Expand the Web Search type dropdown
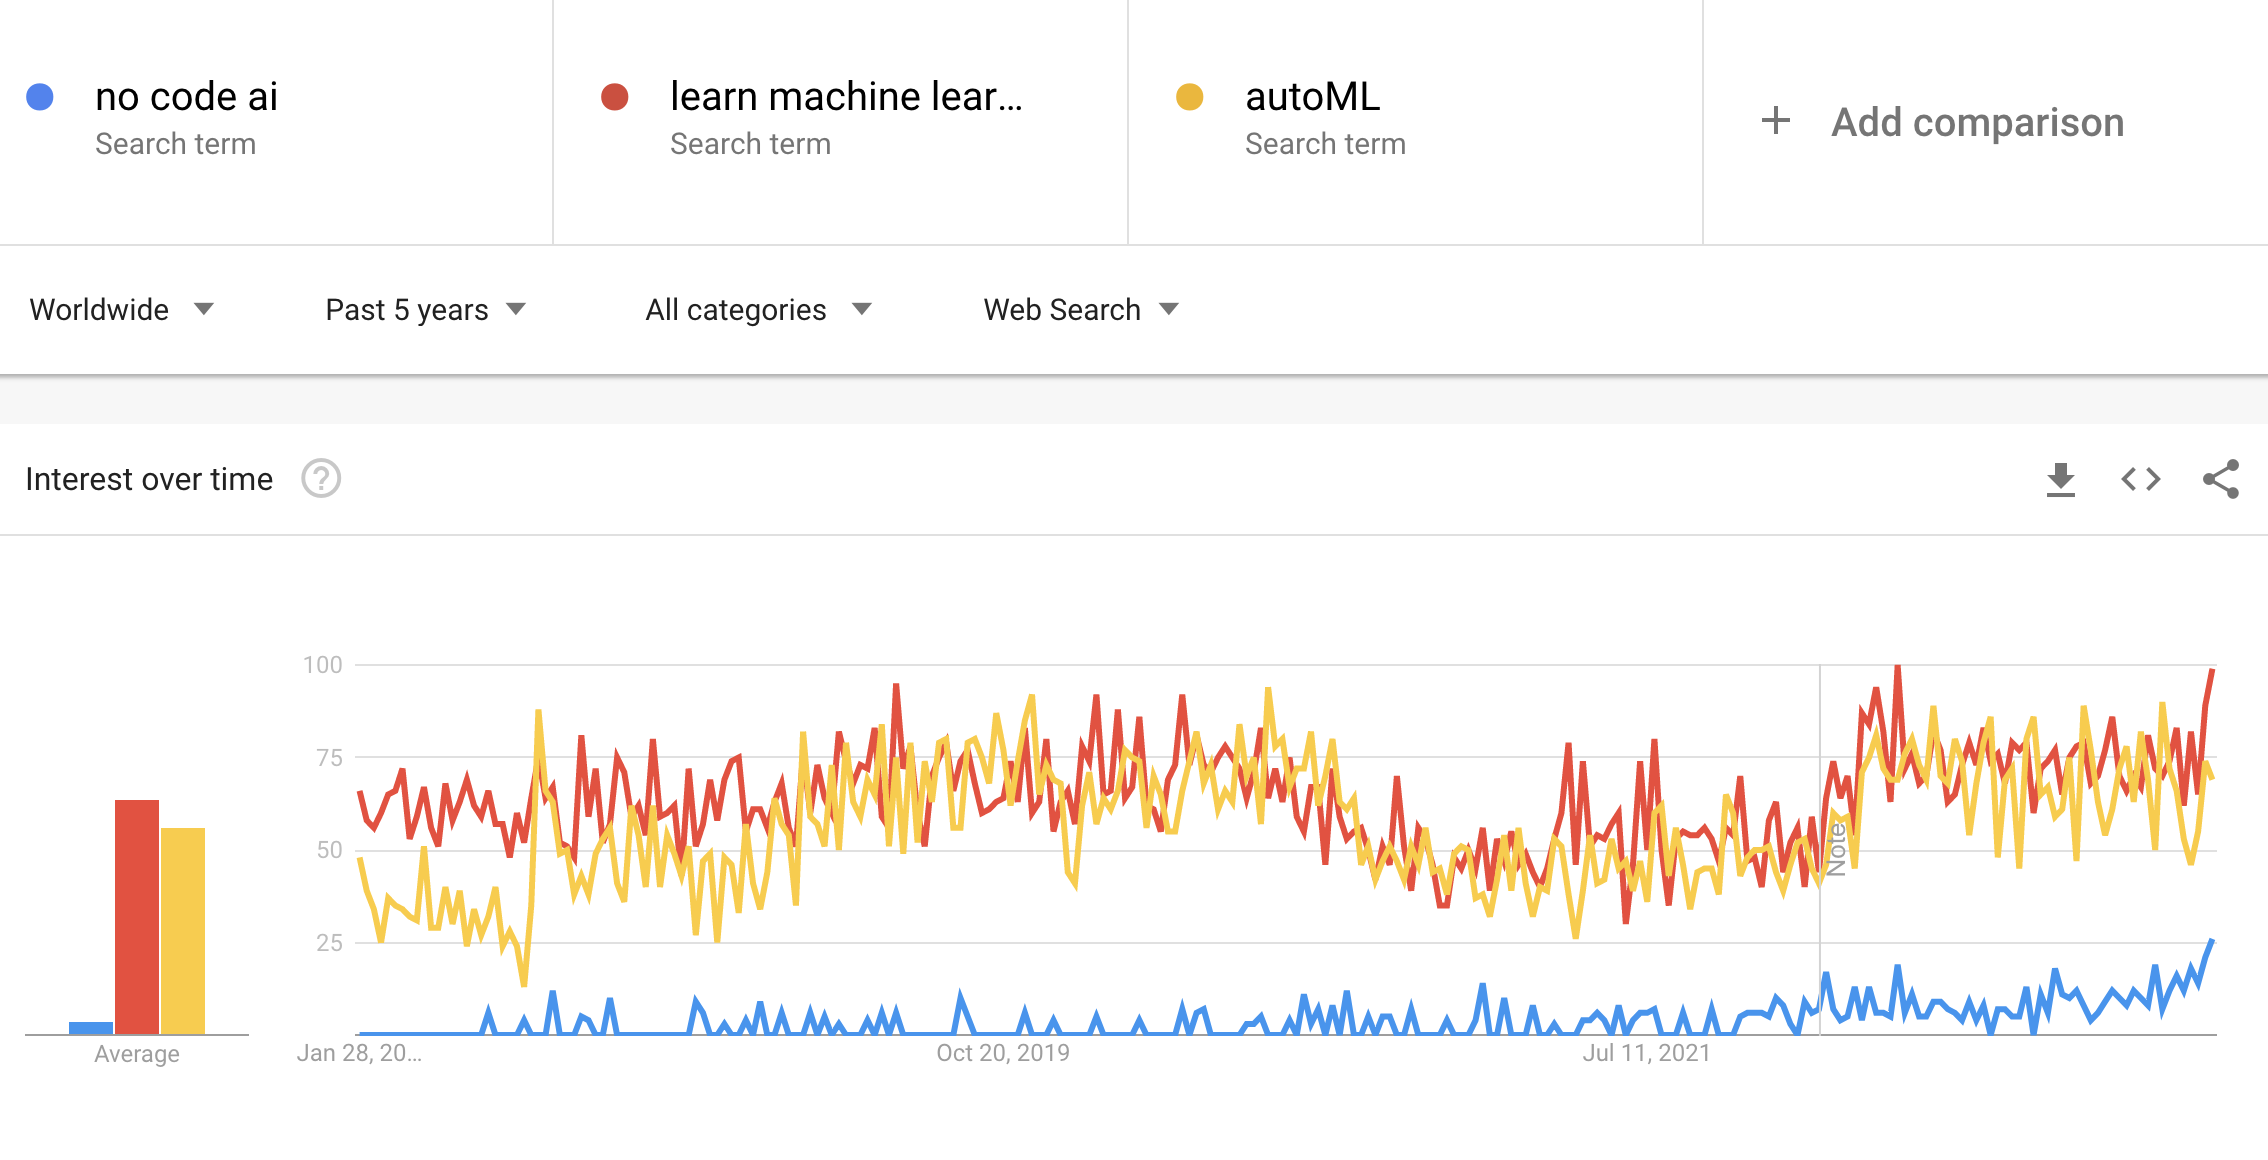Viewport: 2268px width, 1160px height. coord(1080,310)
